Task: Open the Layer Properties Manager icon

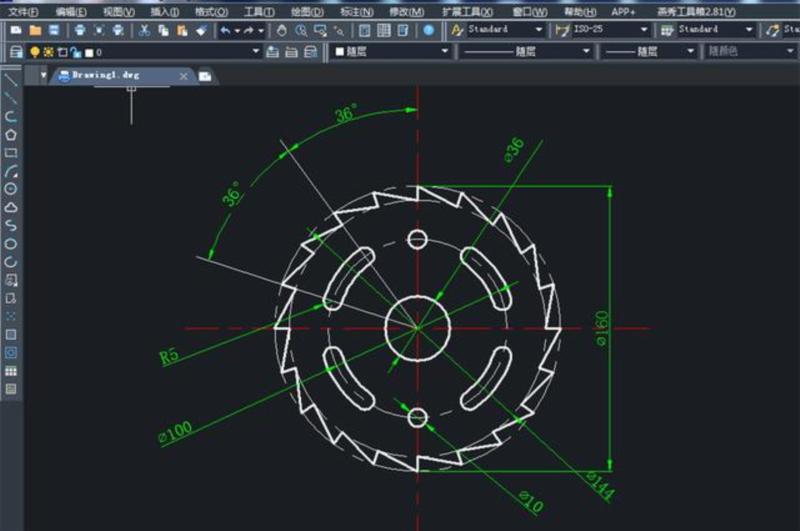Action: coord(16,52)
